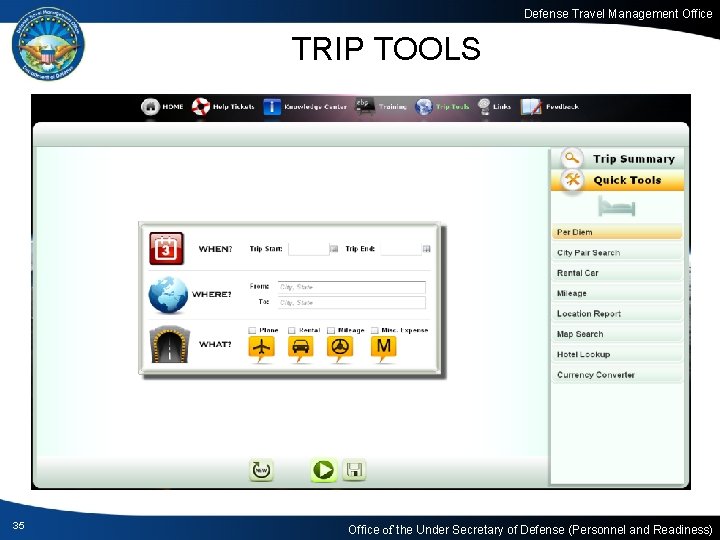720x540 pixels.
Task: Click the Trip Start date field
Action: (x=308, y=249)
